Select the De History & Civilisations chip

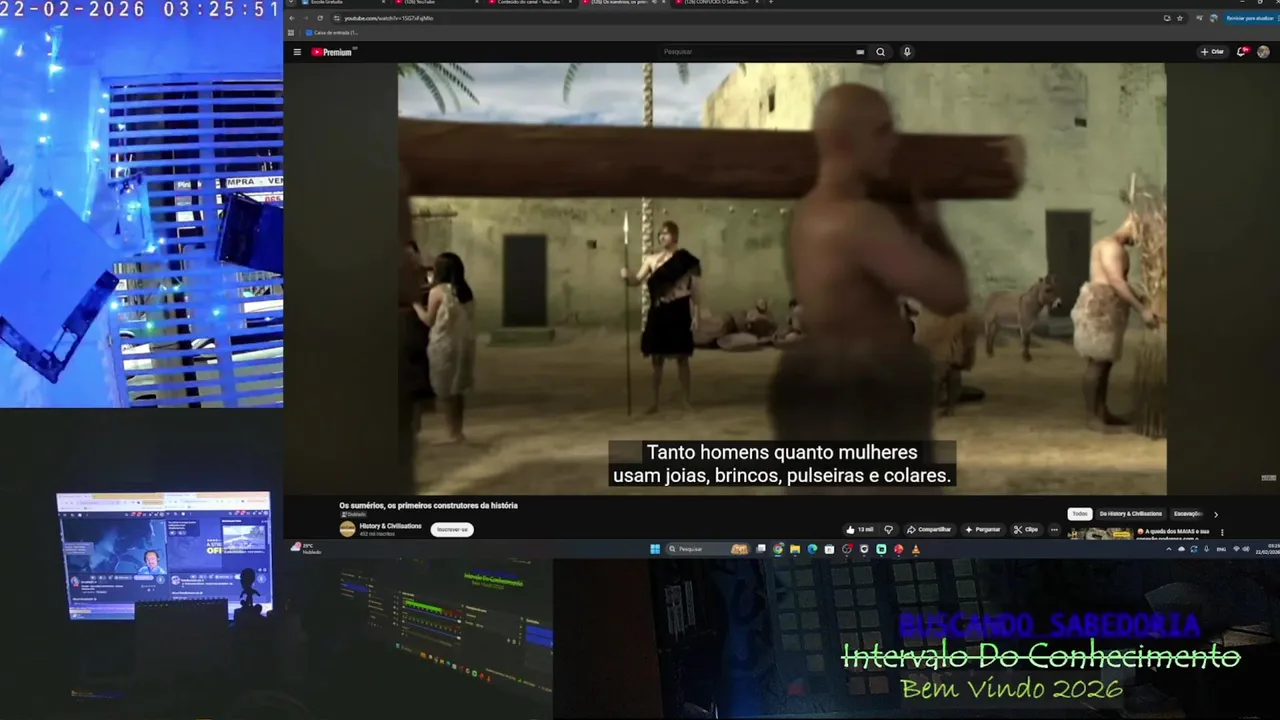[1131, 514]
